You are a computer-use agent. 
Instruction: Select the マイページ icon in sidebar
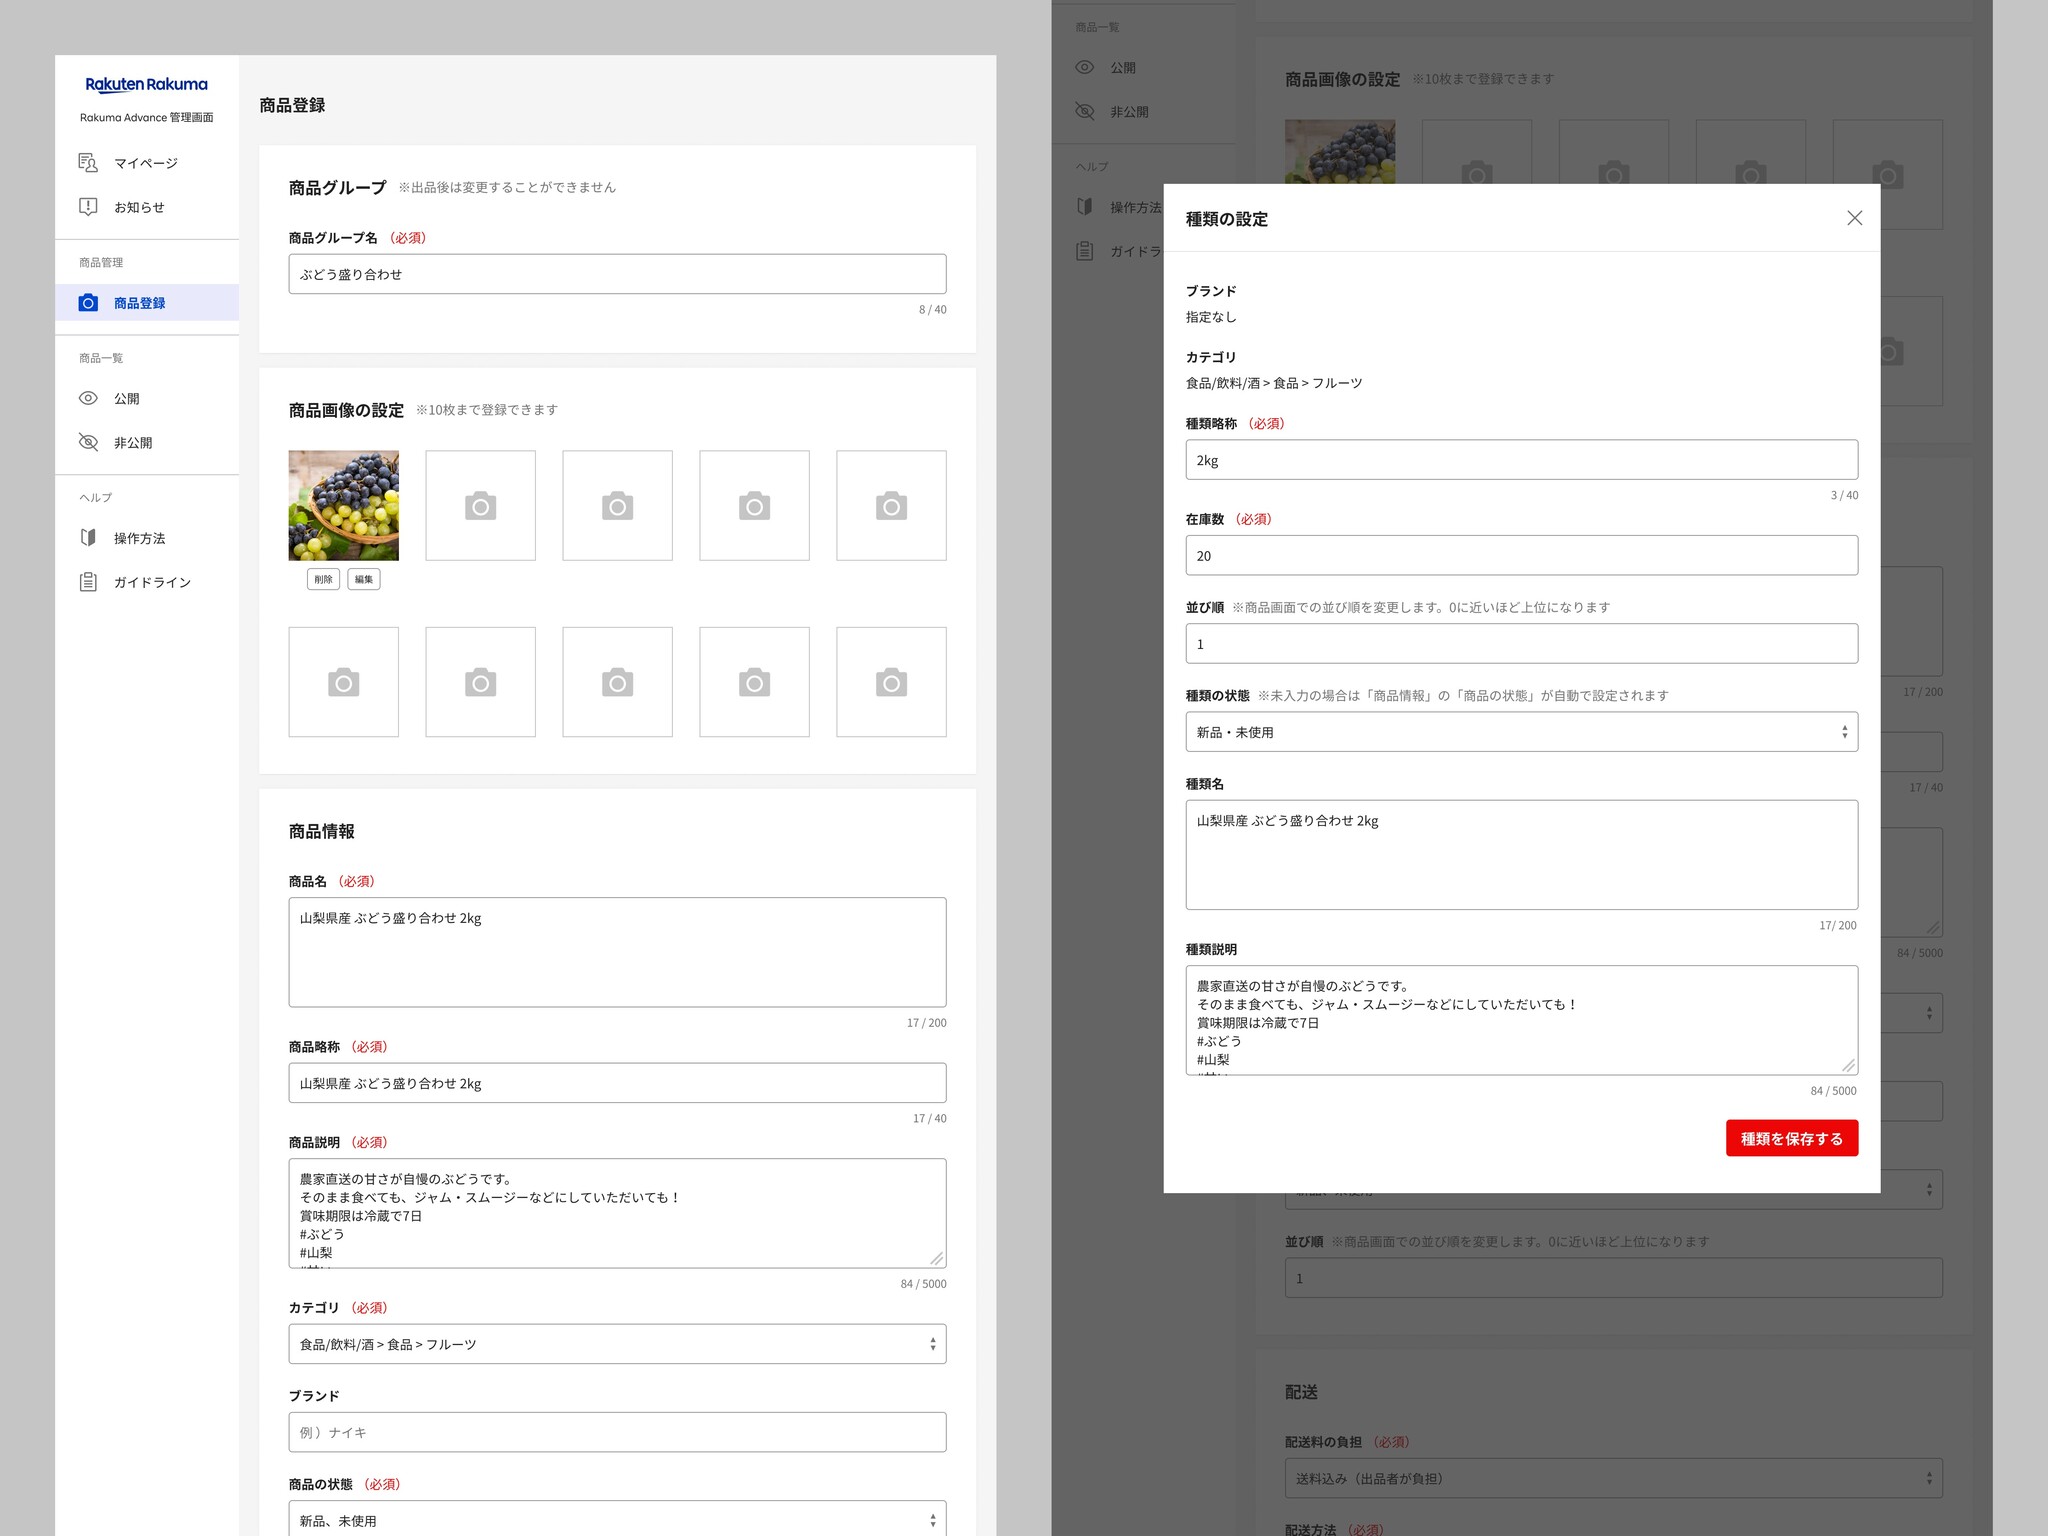[88, 162]
